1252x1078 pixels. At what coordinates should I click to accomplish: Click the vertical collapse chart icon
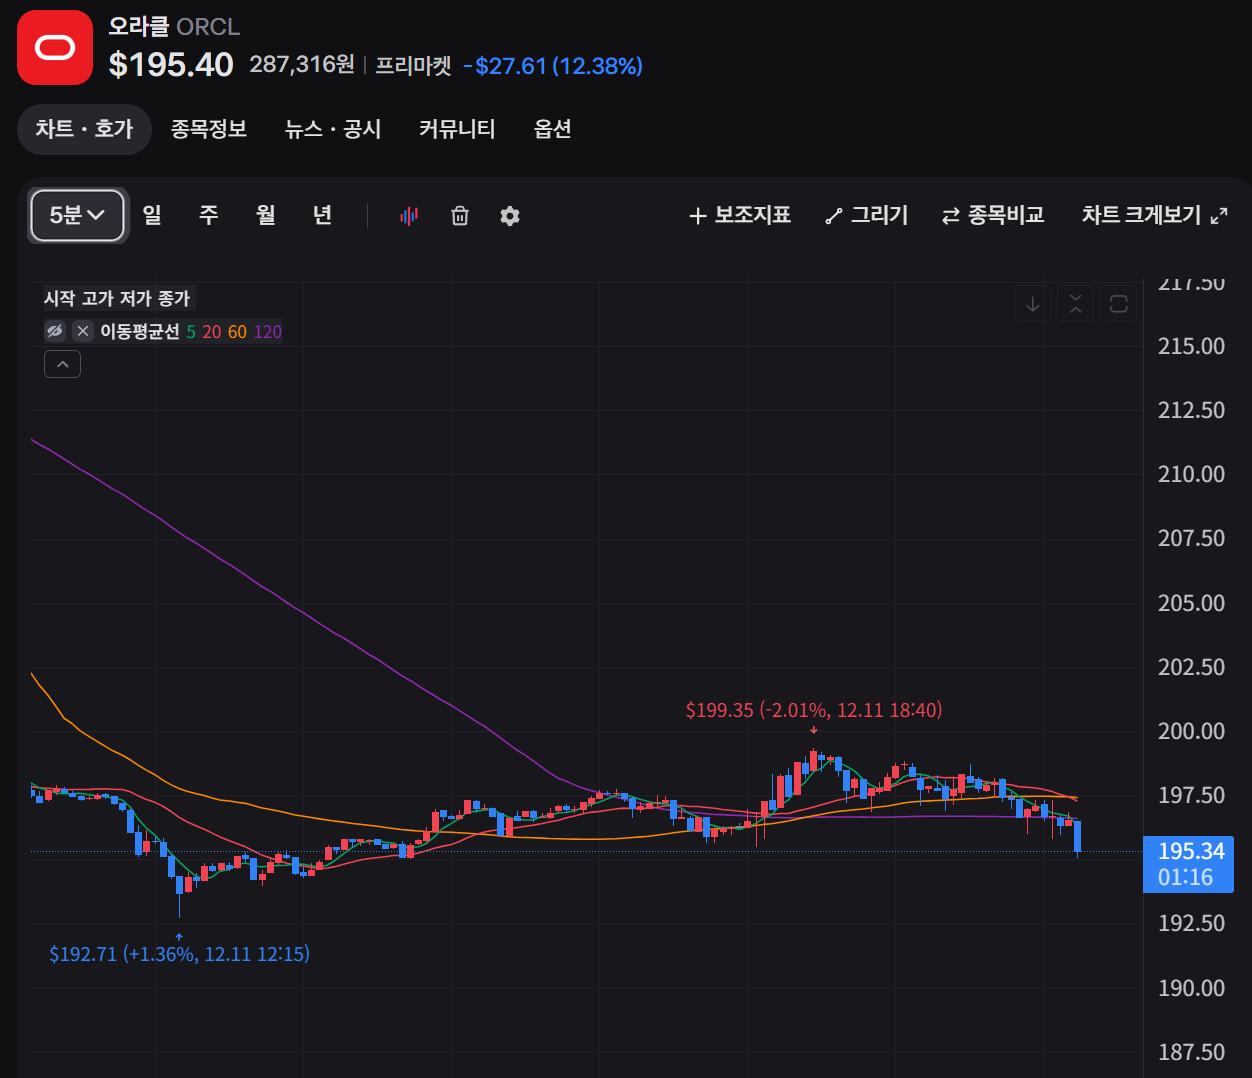pyautogui.click(x=1075, y=304)
